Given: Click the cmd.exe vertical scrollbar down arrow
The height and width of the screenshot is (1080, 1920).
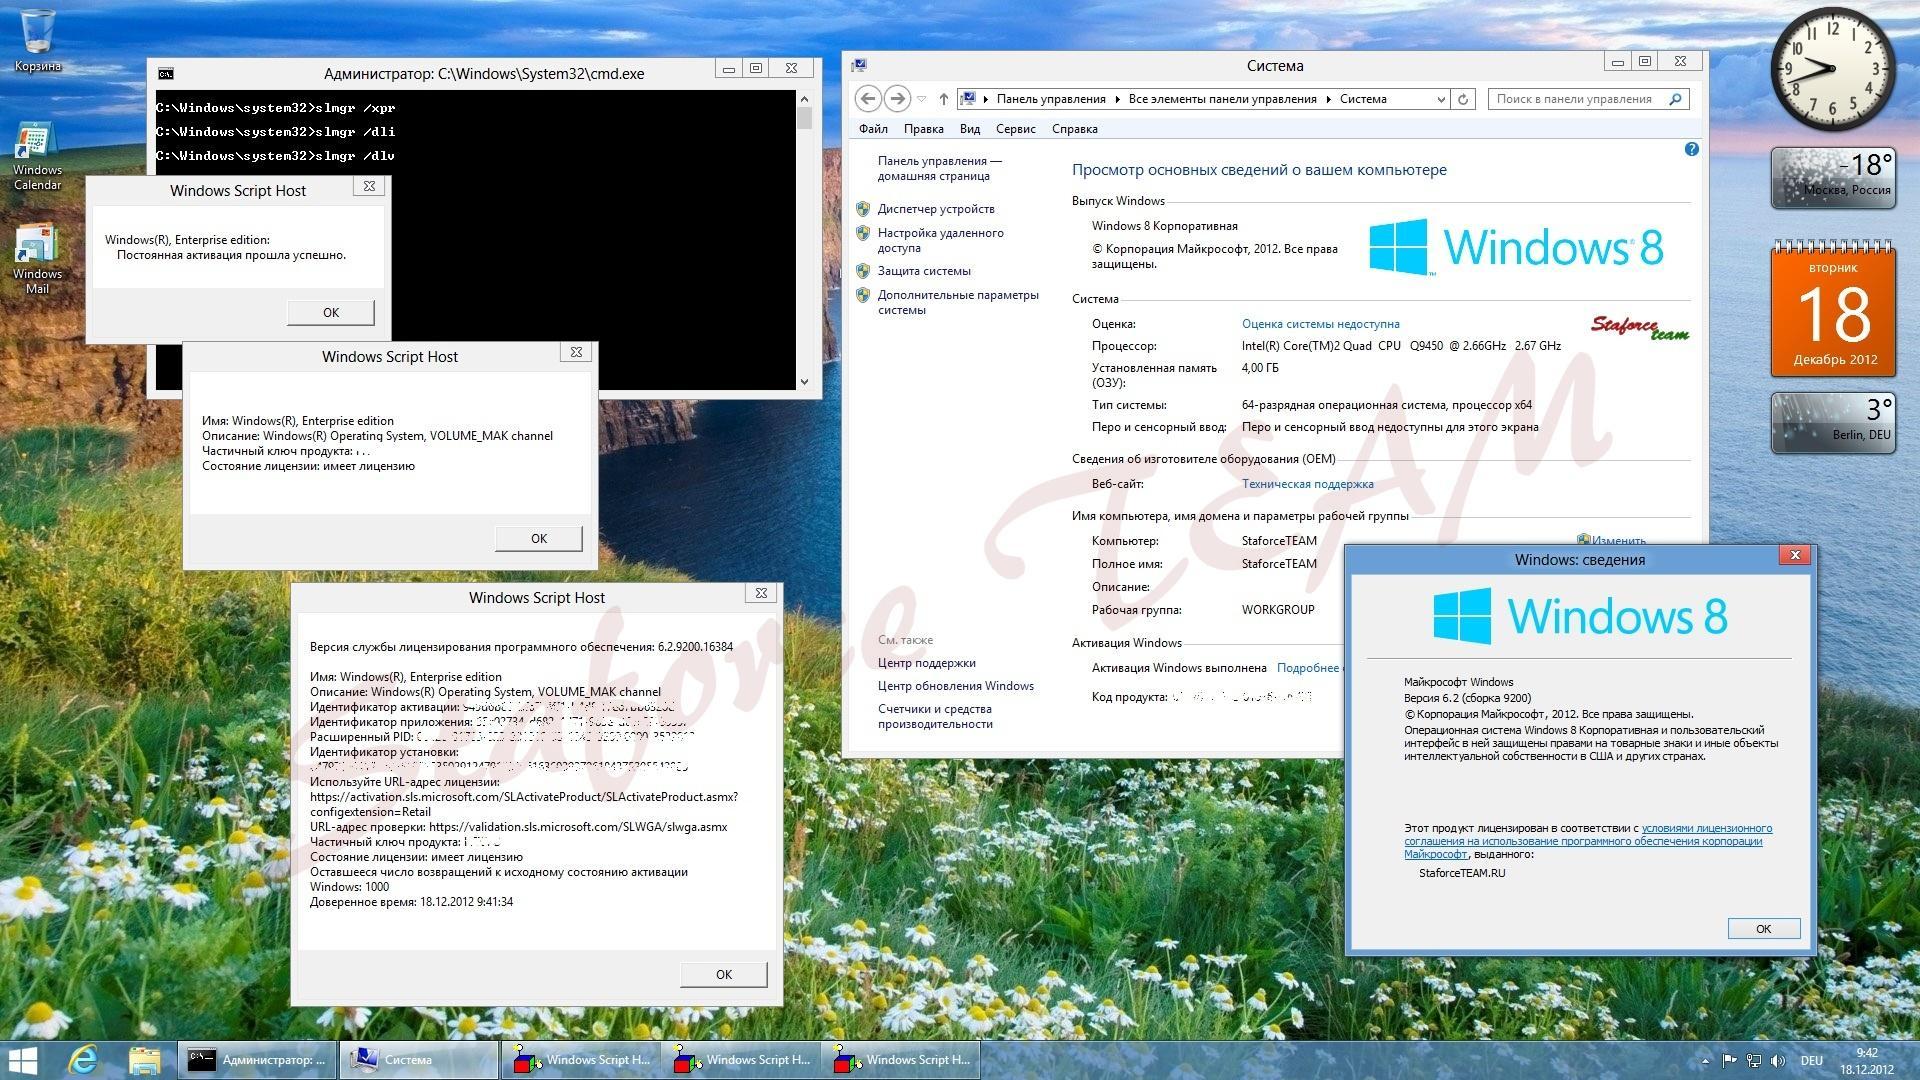Looking at the screenshot, I should point(804,381).
